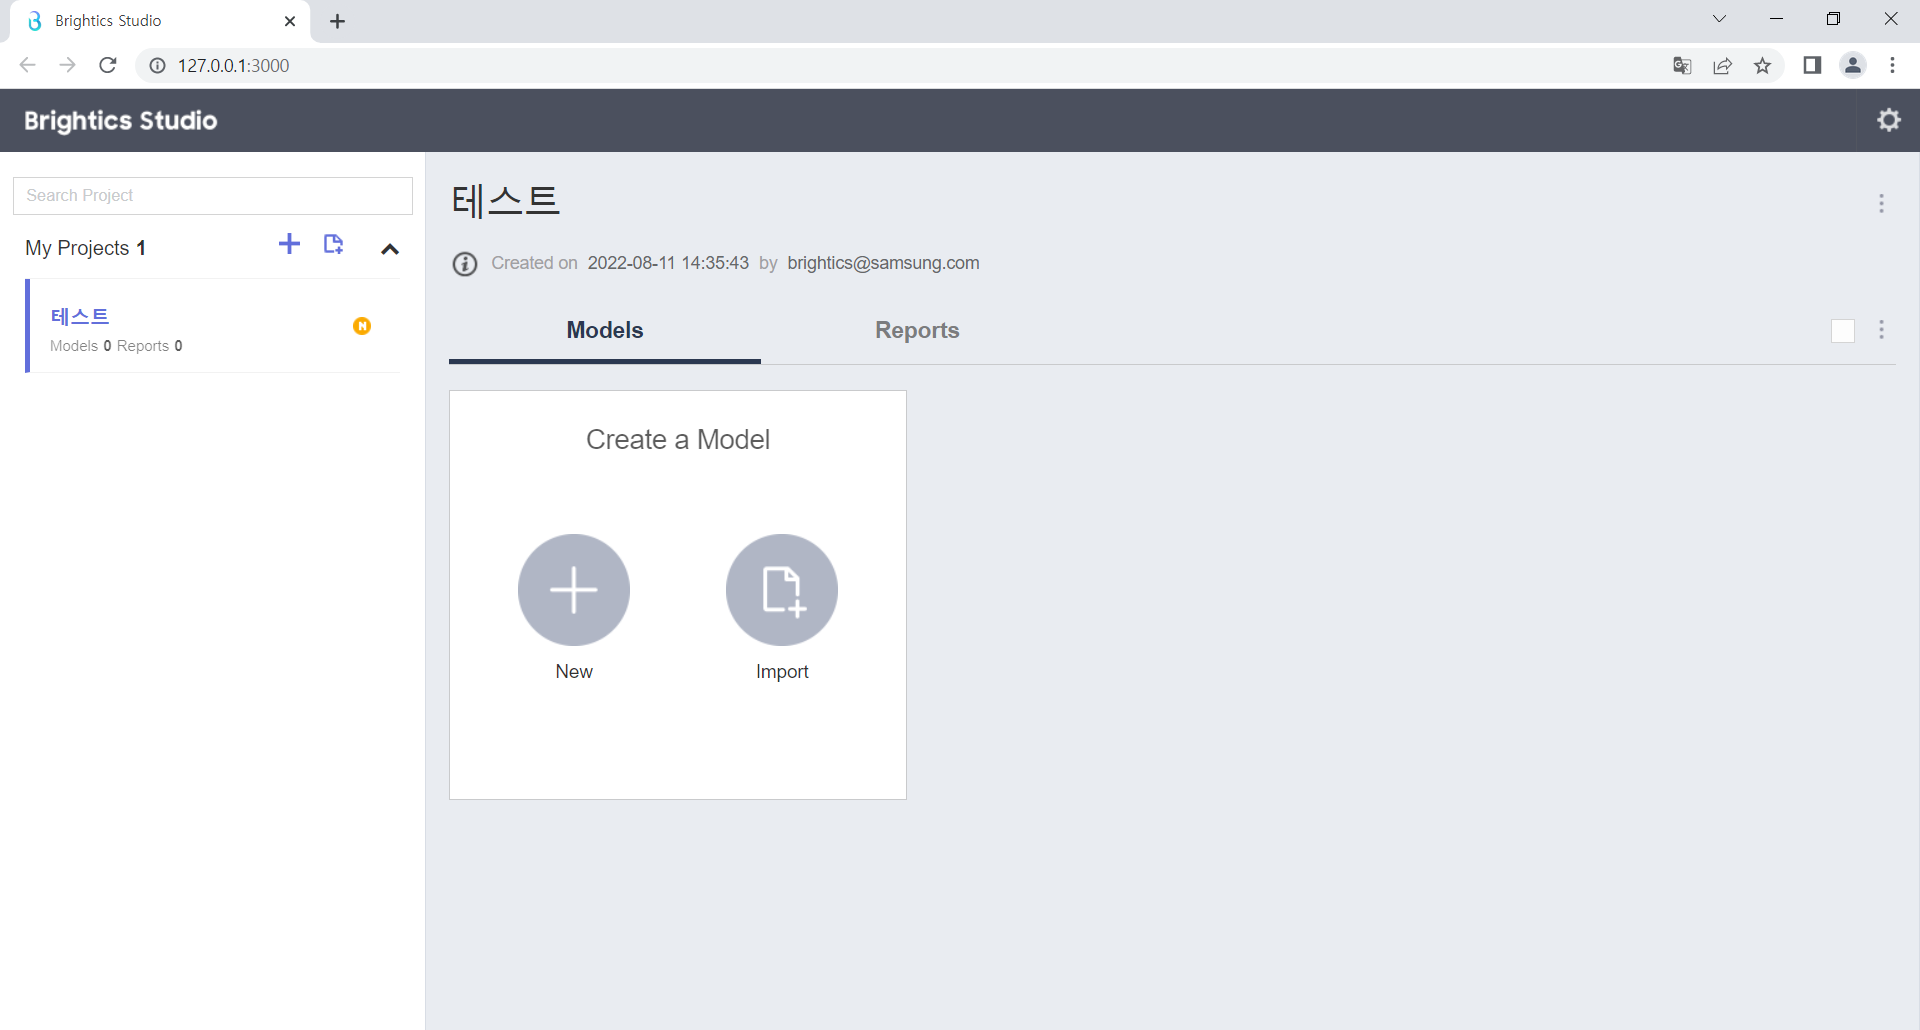This screenshot has height=1030, width=1920.
Task: Click the address bar URL 127.0.0.1:3000
Action: 234,66
